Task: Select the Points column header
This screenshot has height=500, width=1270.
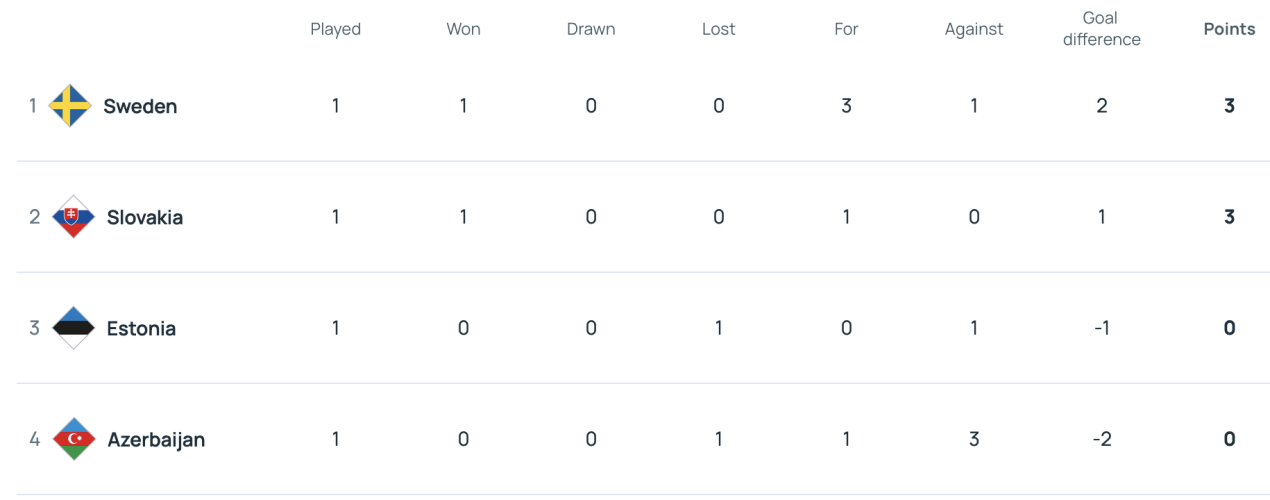Action: tap(1229, 29)
